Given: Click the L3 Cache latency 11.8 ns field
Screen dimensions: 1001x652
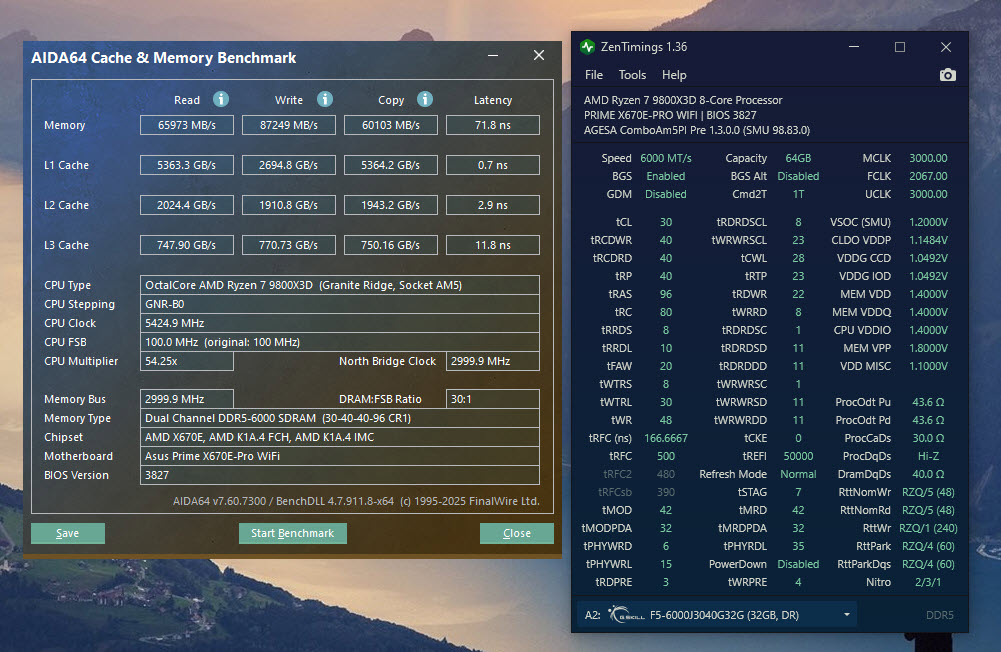Looking at the screenshot, I should pyautogui.click(x=493, y=245).
